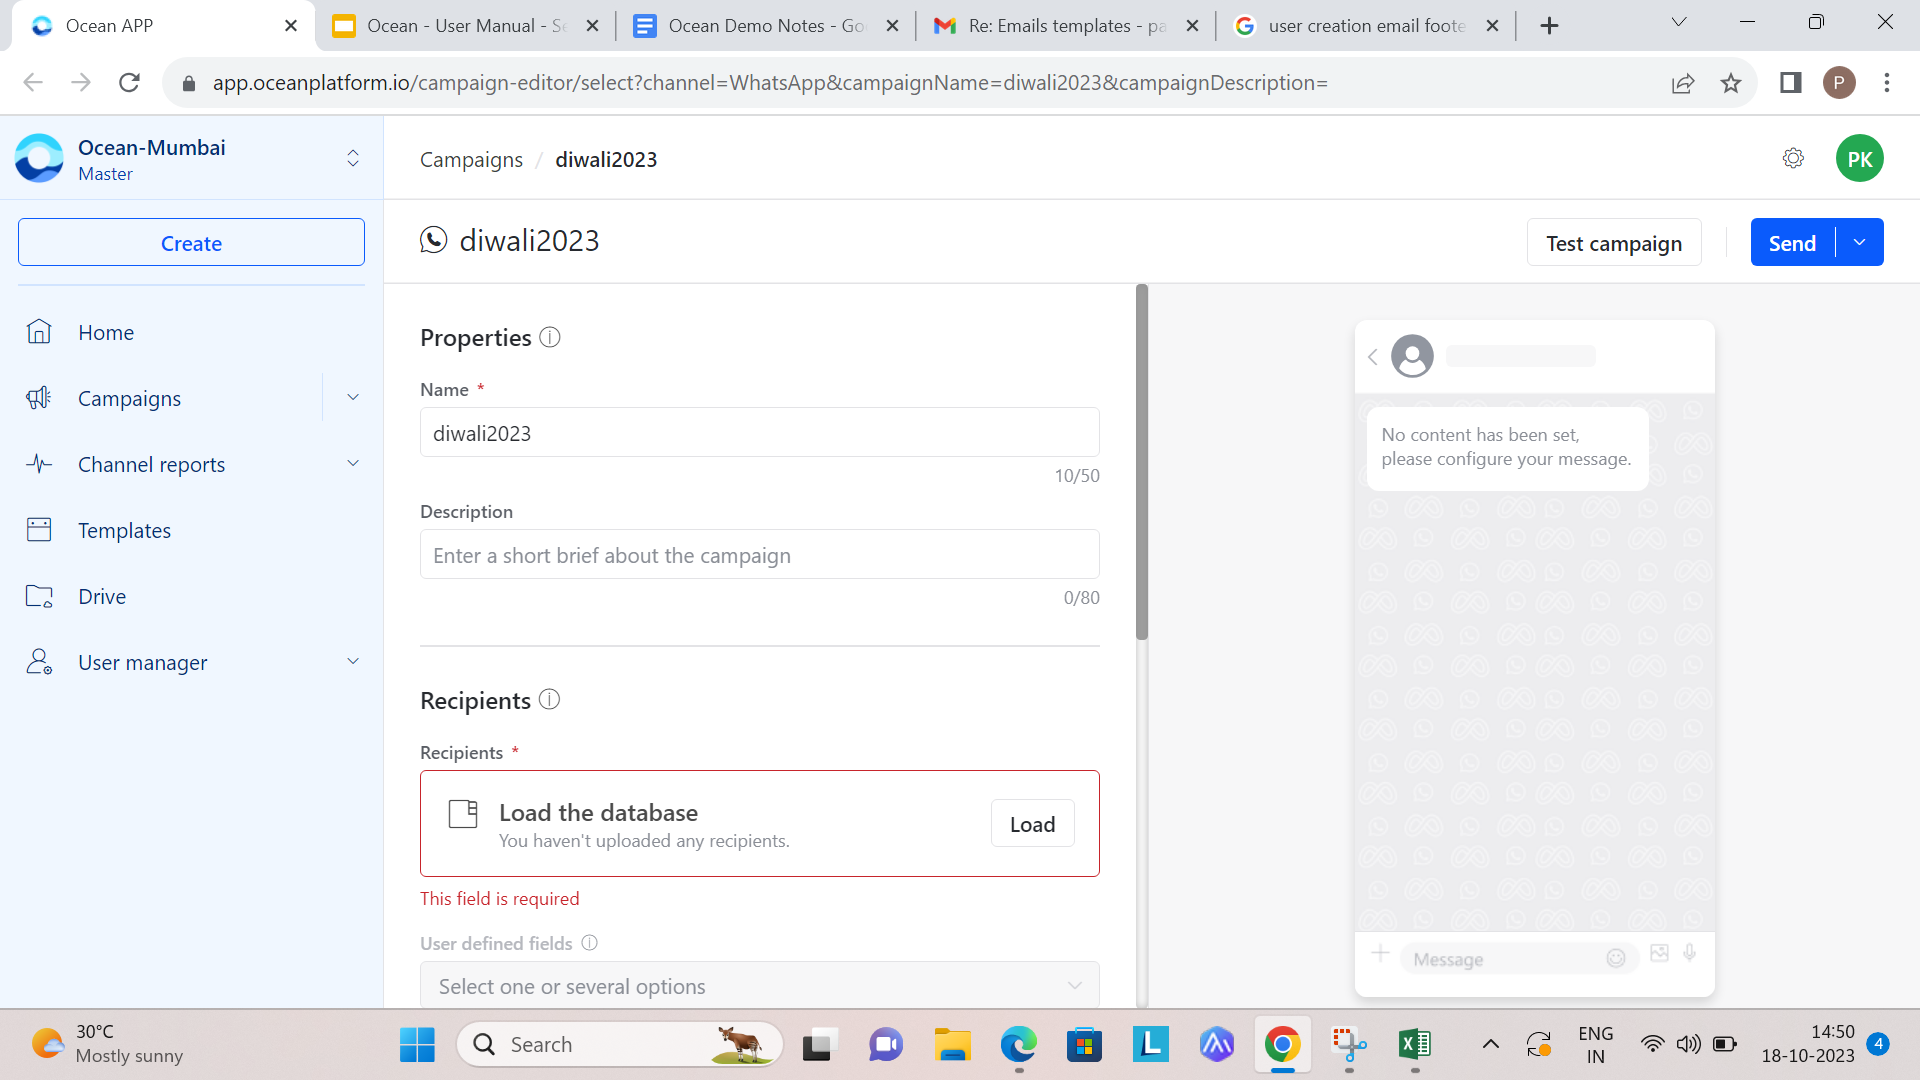Focus the Description text field
This screenshot has width=1920, height=1080.
coord(759,554)
